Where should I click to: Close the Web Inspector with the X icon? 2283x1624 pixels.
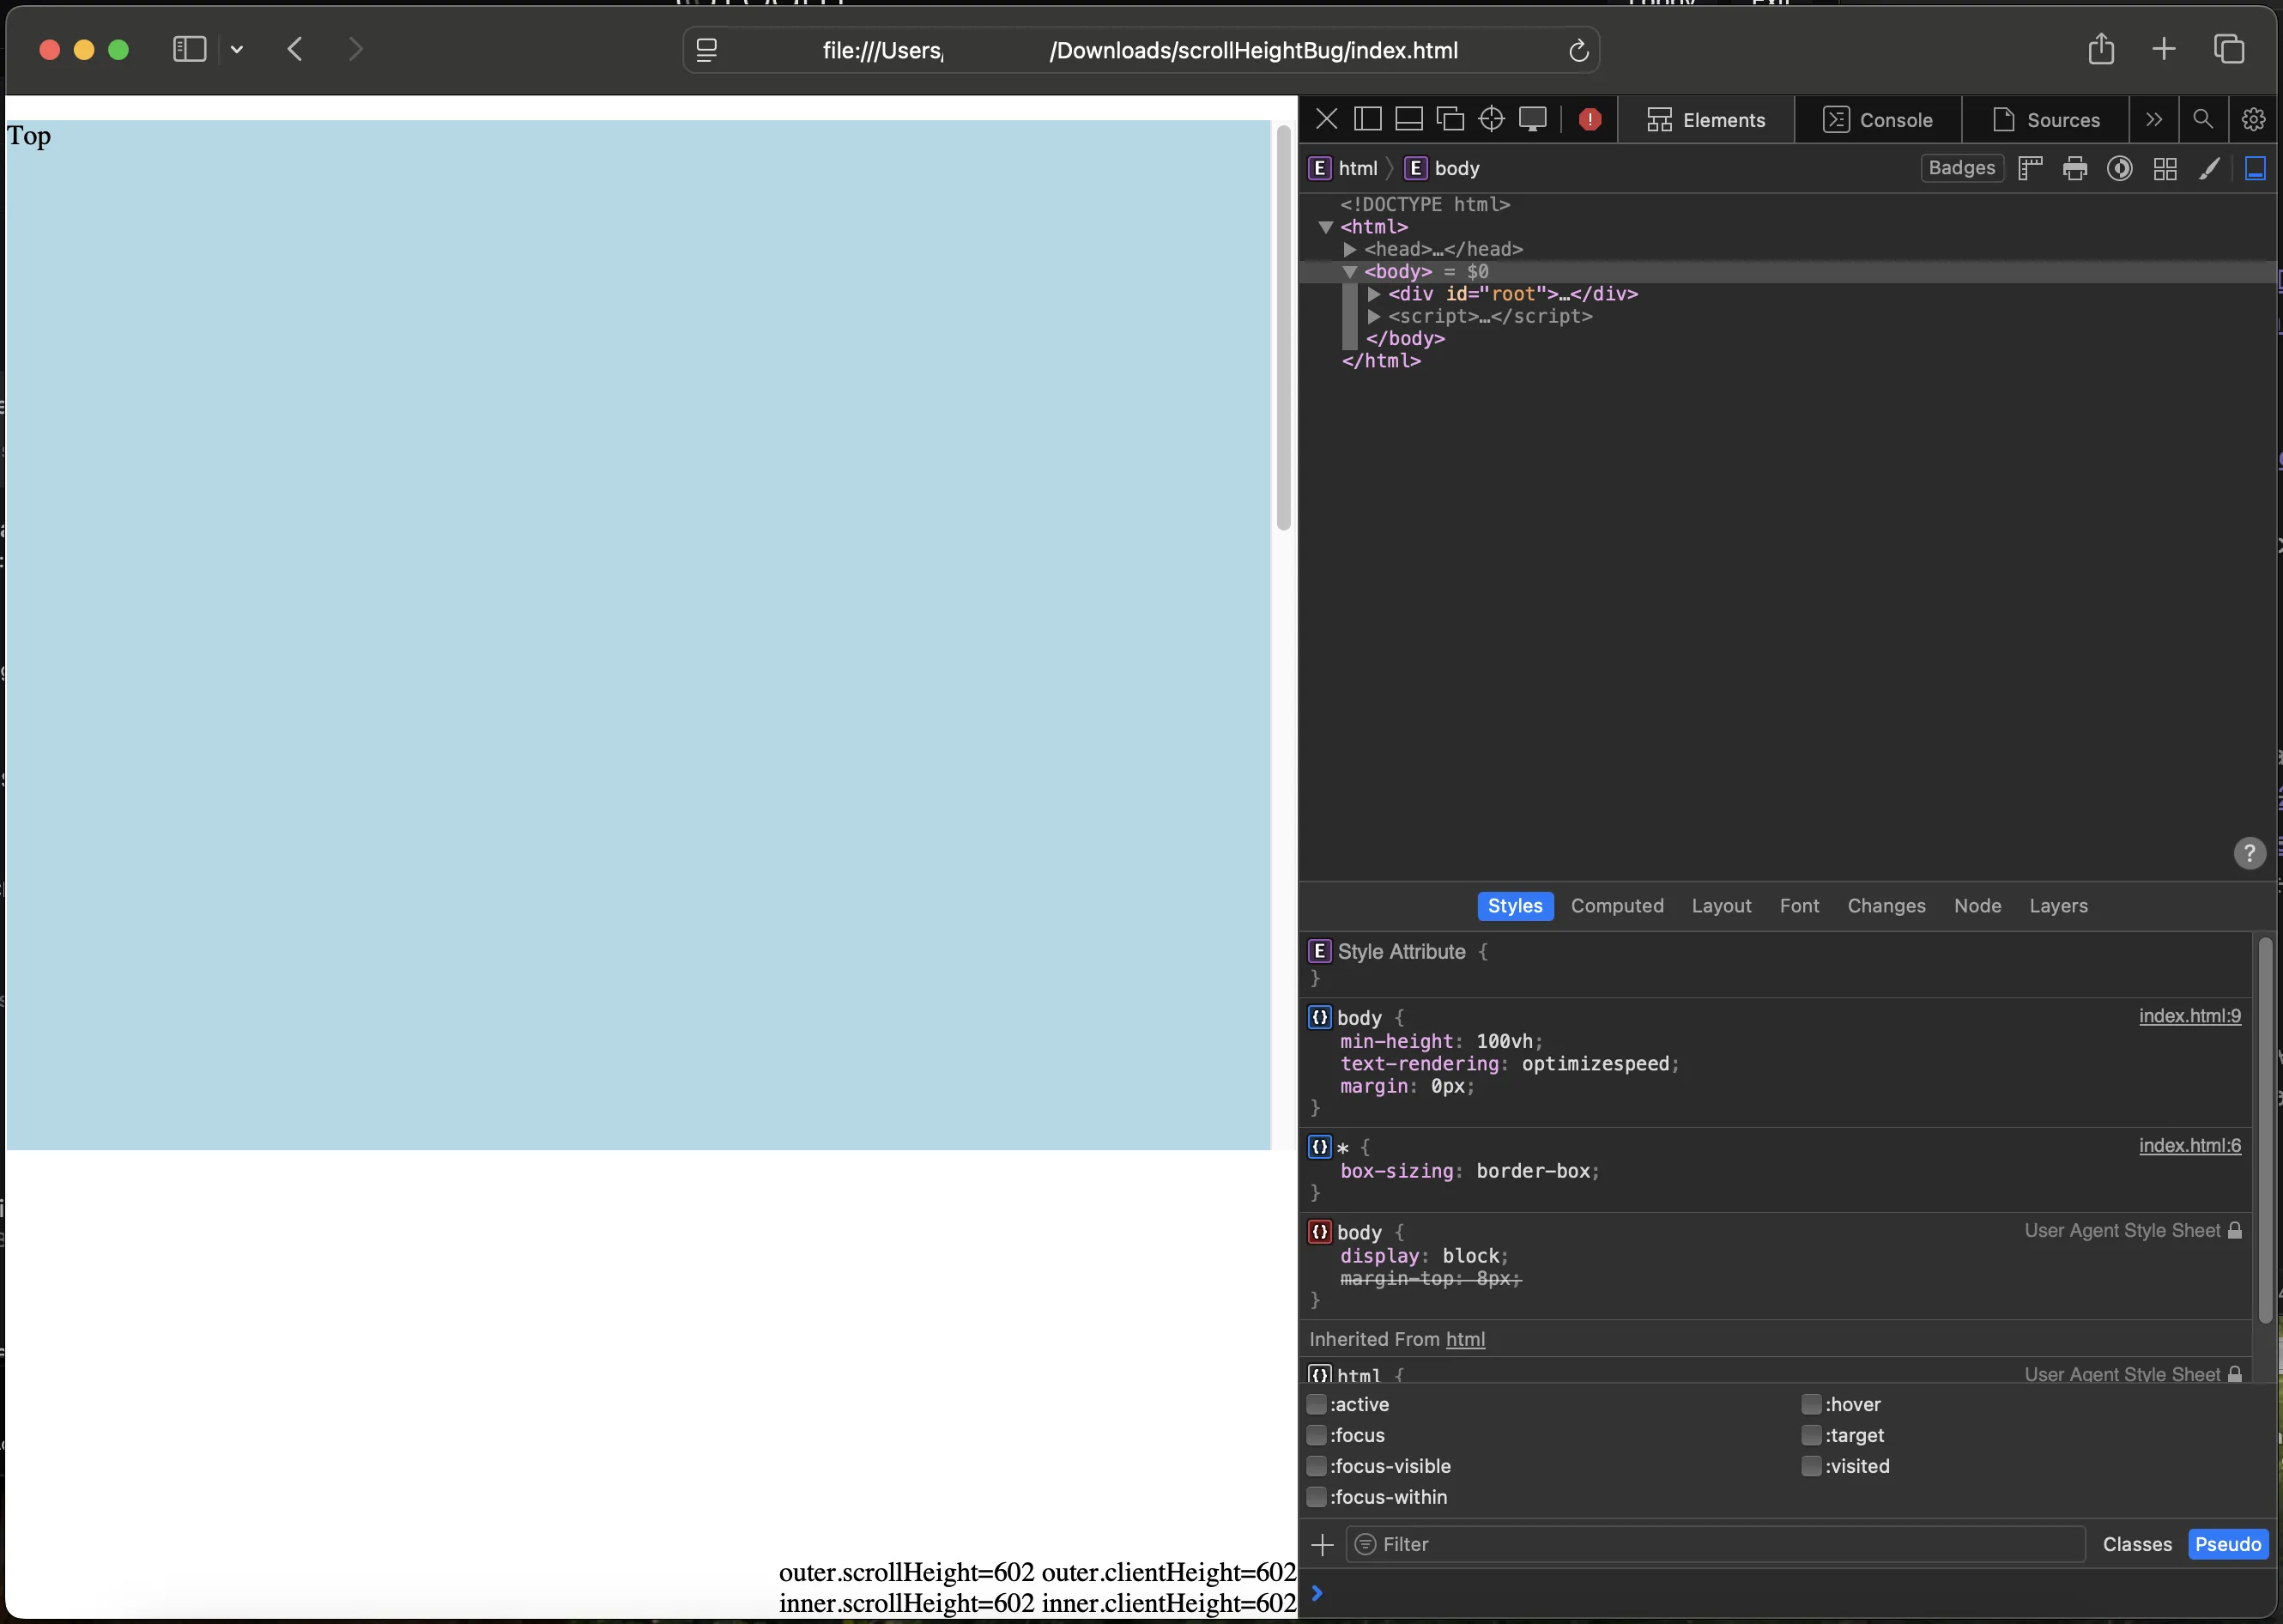(x=1326, y=120)
